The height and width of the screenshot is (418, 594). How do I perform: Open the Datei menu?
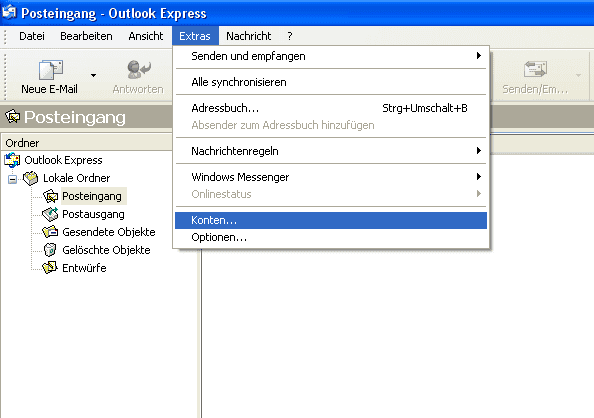tap(32, 36)
